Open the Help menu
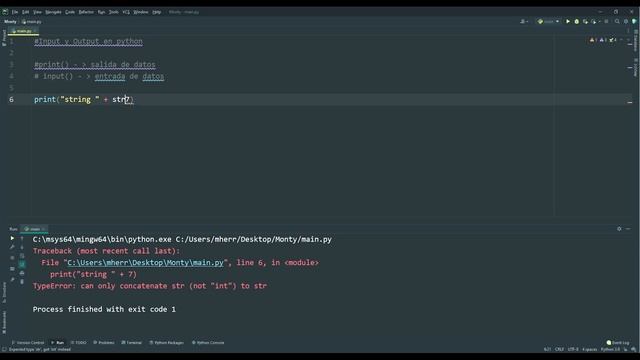640x360 pixels. tap(156, 12)
